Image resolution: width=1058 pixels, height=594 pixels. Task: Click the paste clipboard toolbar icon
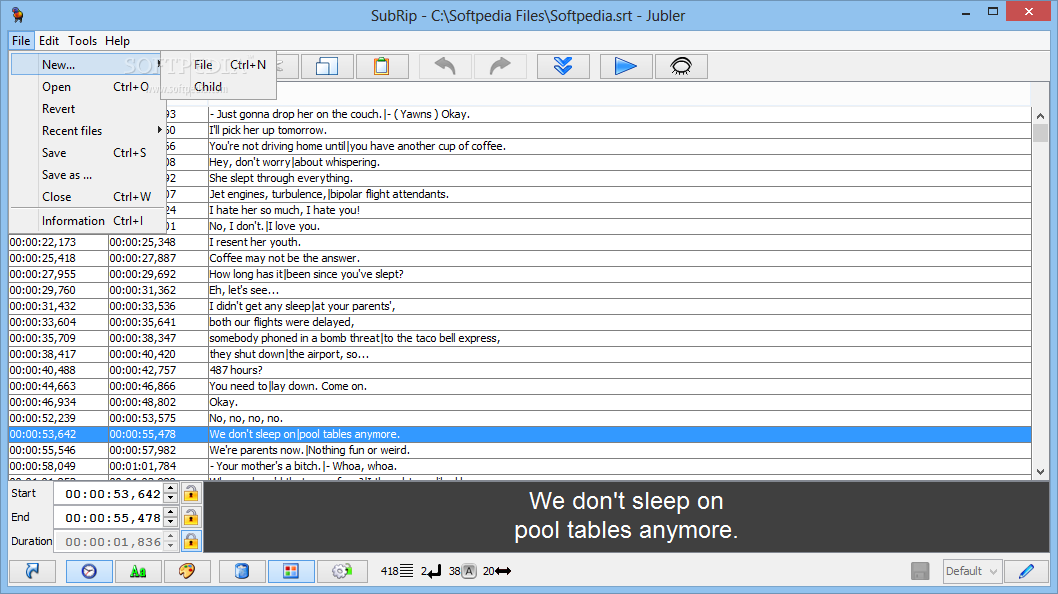point(382,66)
